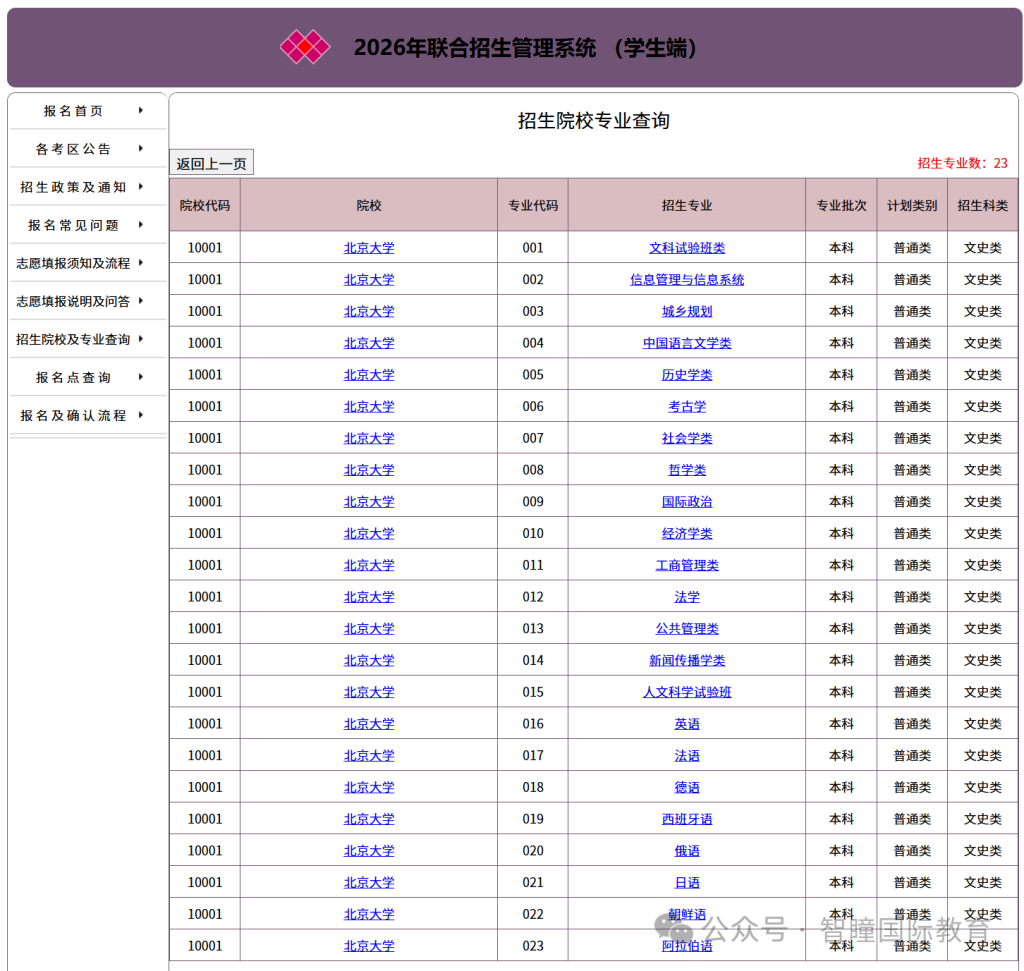Expand the arrow next to 各考区公告

140,148
